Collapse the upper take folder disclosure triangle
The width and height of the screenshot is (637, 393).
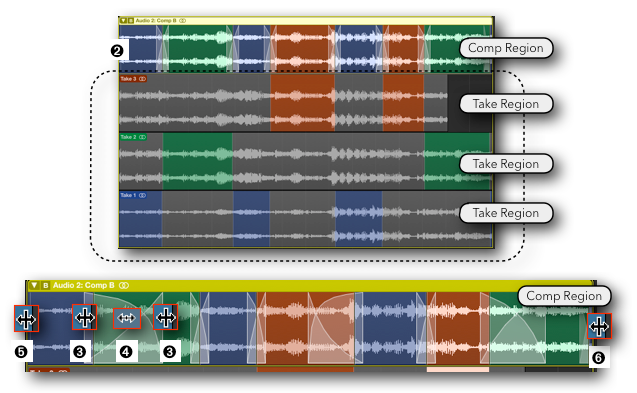(x=124, y=20)
